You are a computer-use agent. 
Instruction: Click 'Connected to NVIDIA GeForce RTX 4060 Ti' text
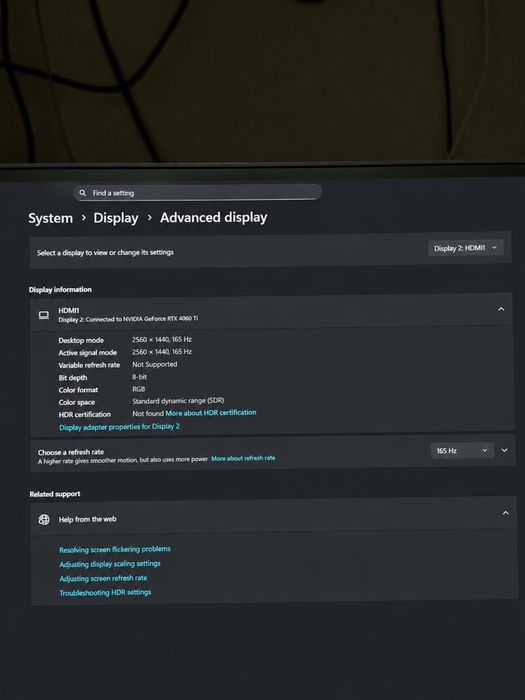click(x=142, y=319)
